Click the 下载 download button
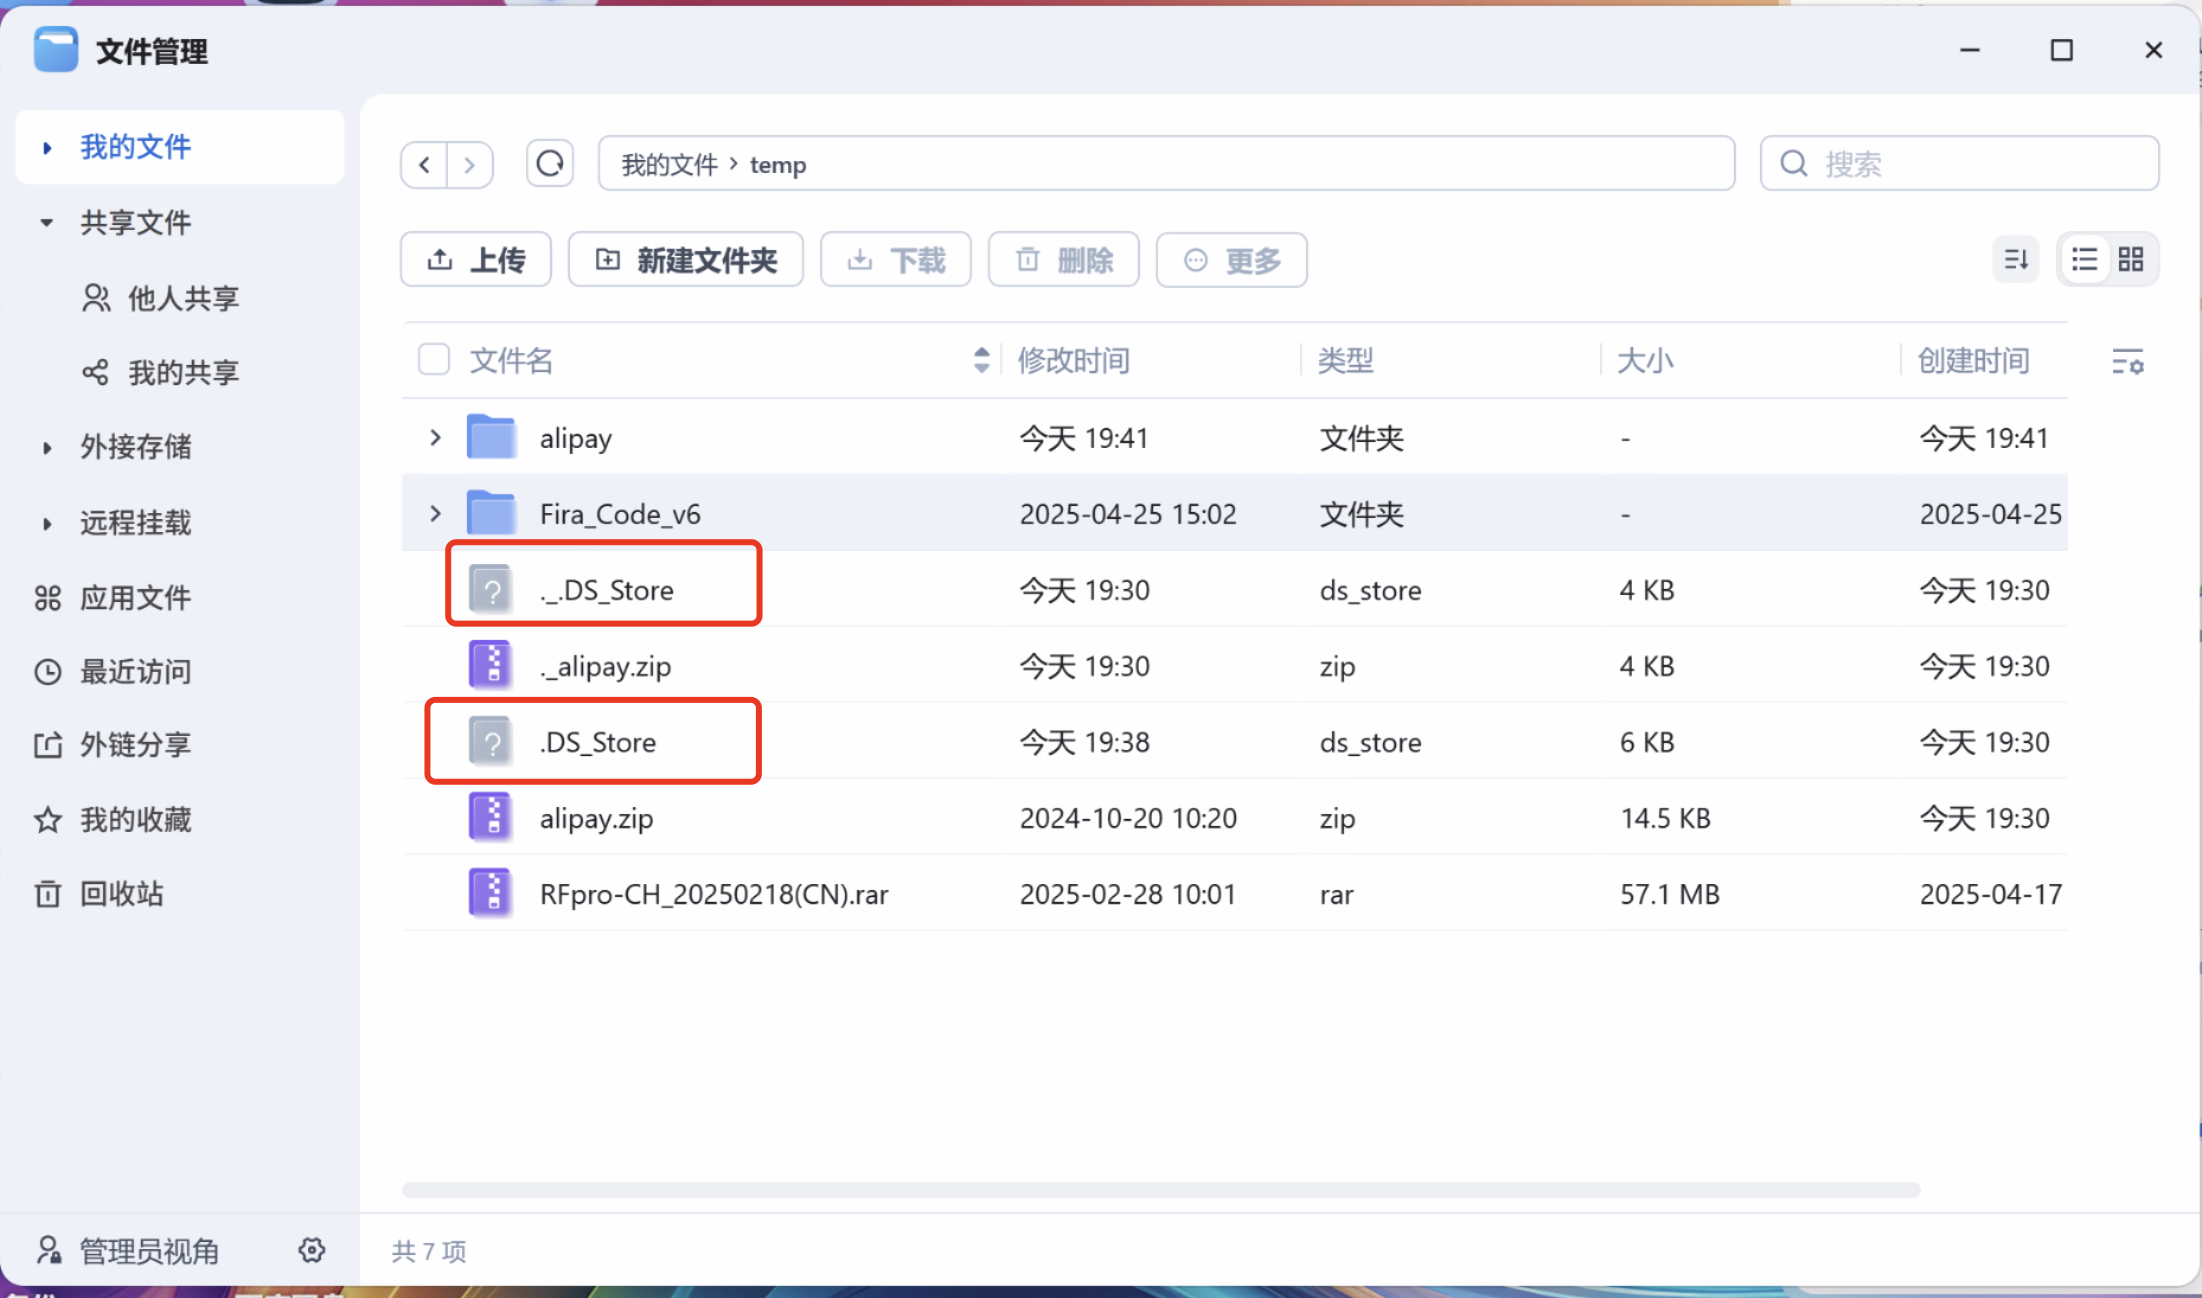 896,260
